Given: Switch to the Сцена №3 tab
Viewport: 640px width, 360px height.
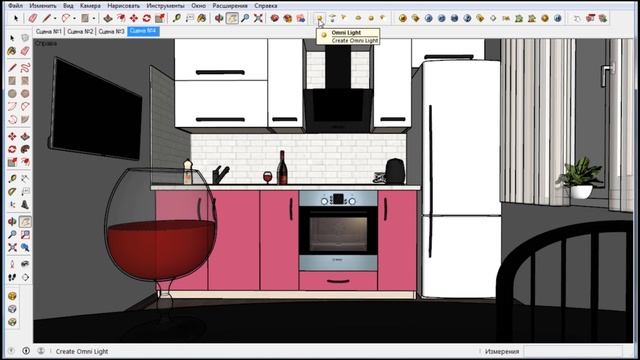Looking at the screenshot, I should (111, 31).
